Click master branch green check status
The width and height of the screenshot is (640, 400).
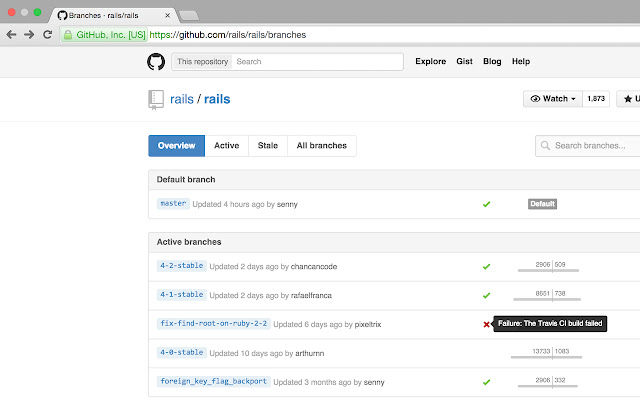click(486, 204)
